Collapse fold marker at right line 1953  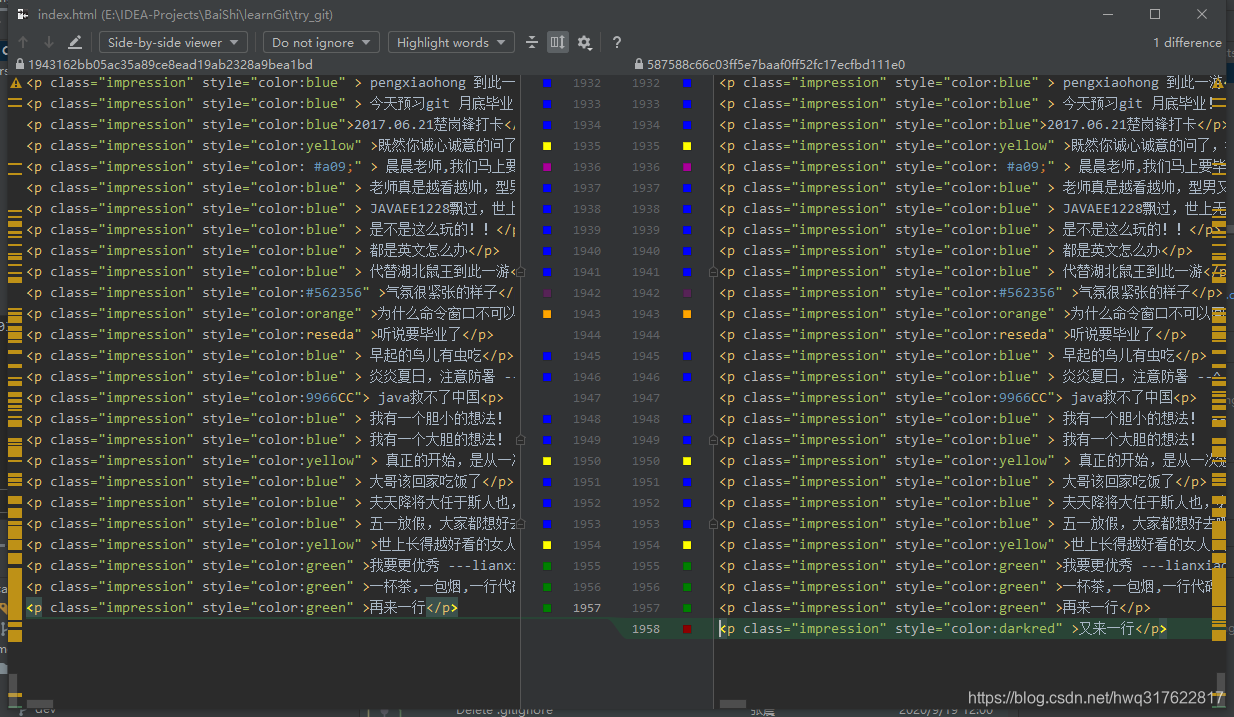(713, 524)
